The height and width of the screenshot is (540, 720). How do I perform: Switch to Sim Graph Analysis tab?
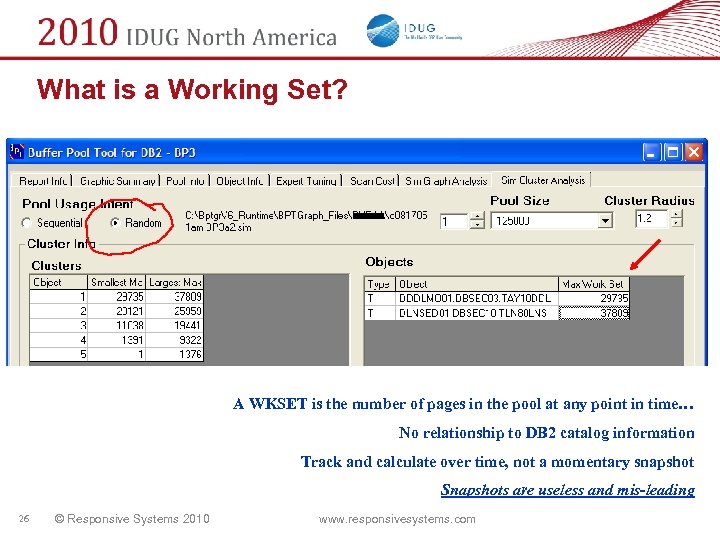(446, 181)
